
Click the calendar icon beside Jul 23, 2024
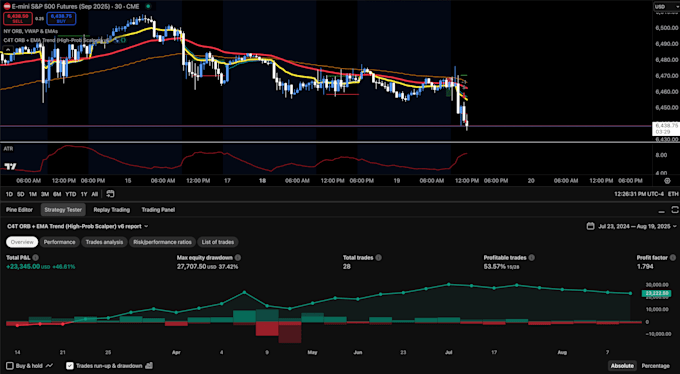(x=590, y=226)
